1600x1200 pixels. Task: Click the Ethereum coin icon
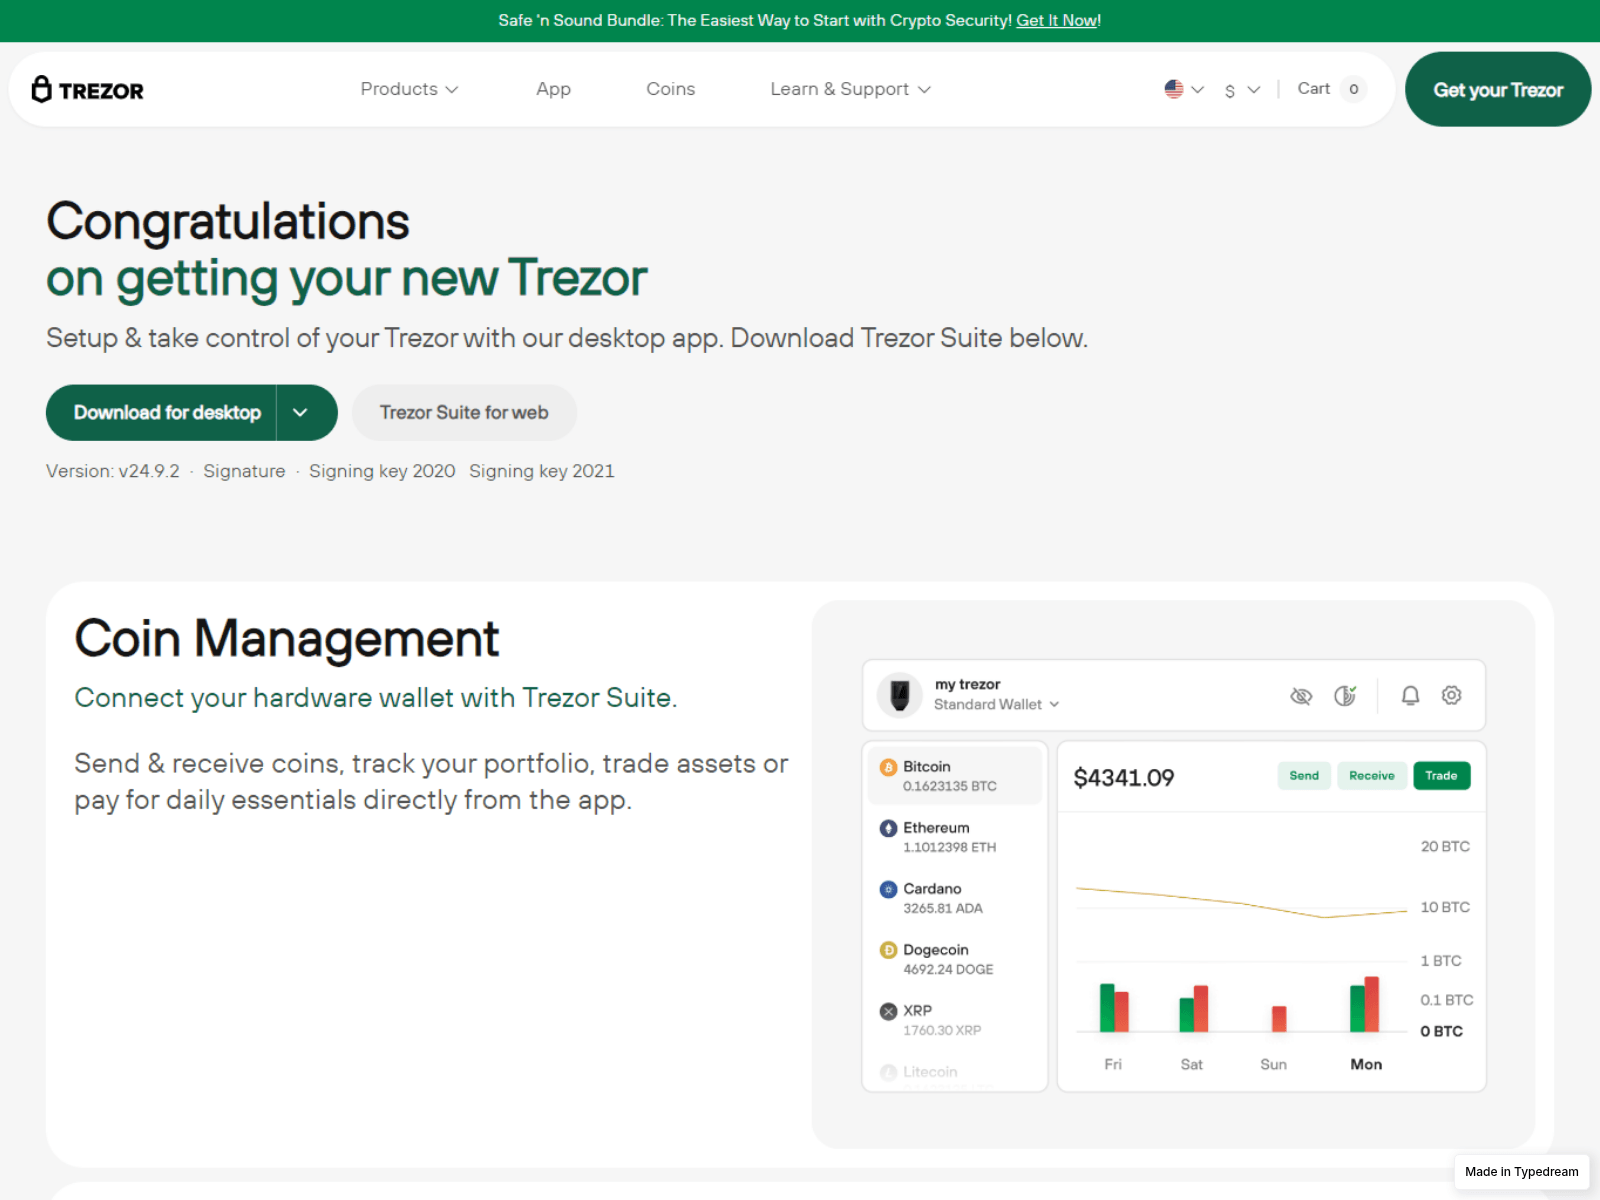(888, 828)
